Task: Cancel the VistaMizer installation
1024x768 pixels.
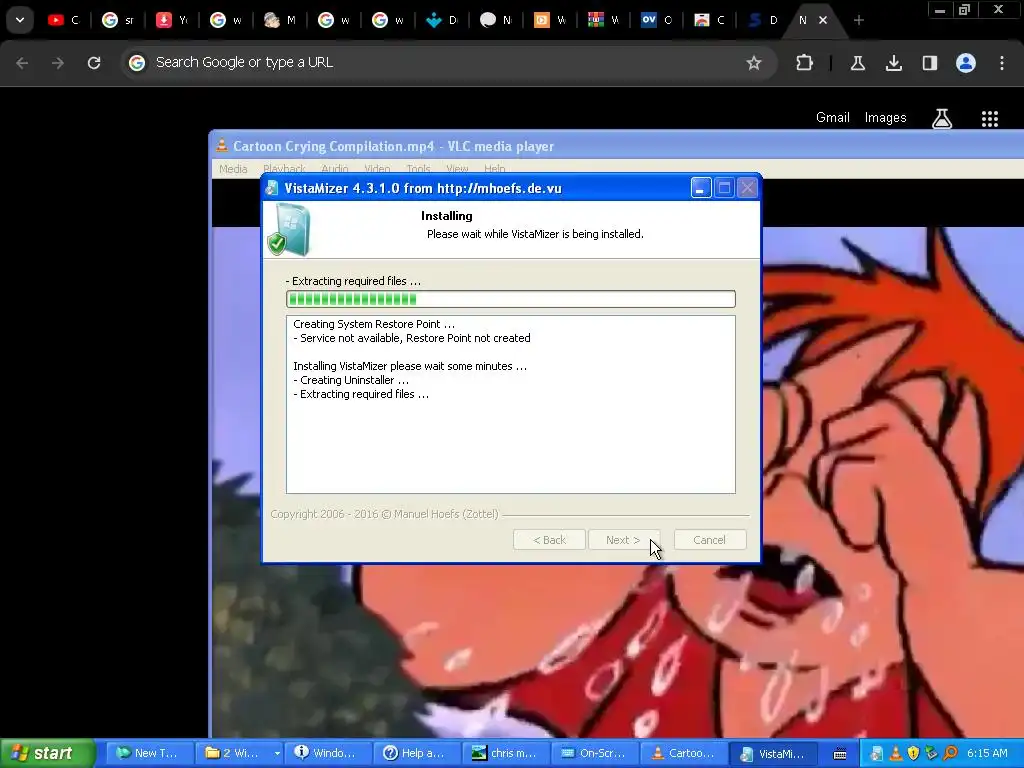Action: click(710, 540)
